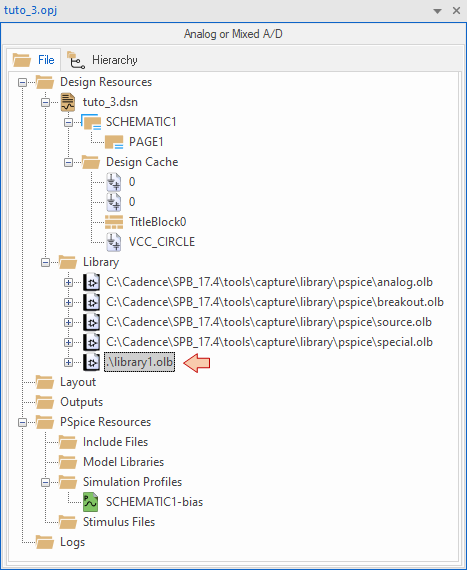This screenshot has width=467, height=570.
Task: Collapse the PSpice Resources folder
Action: point(23,422)
